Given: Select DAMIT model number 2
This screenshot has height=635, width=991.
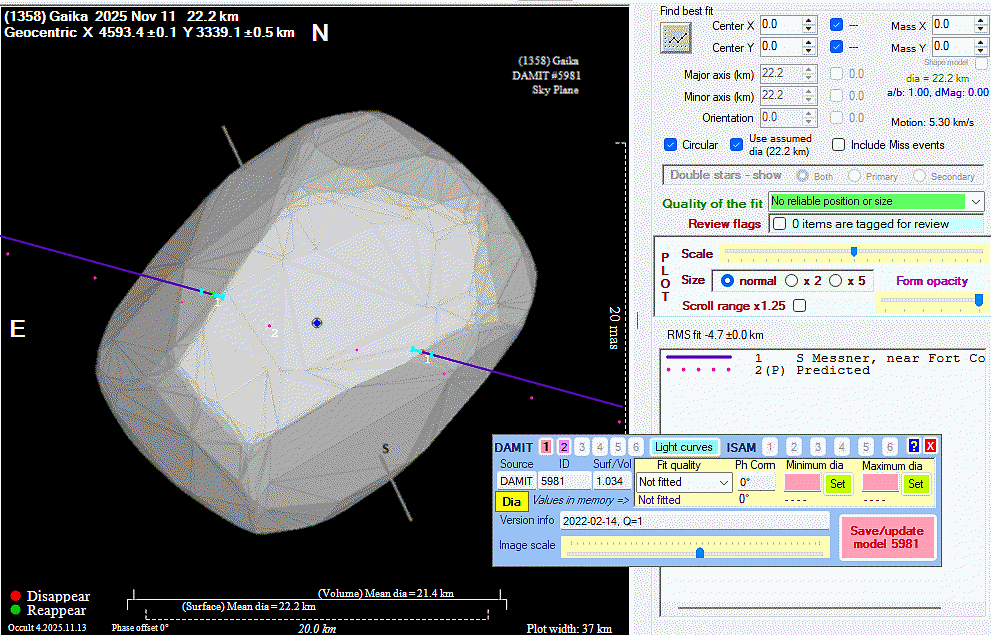Looking at the screenshot, I should coord(563,447).
